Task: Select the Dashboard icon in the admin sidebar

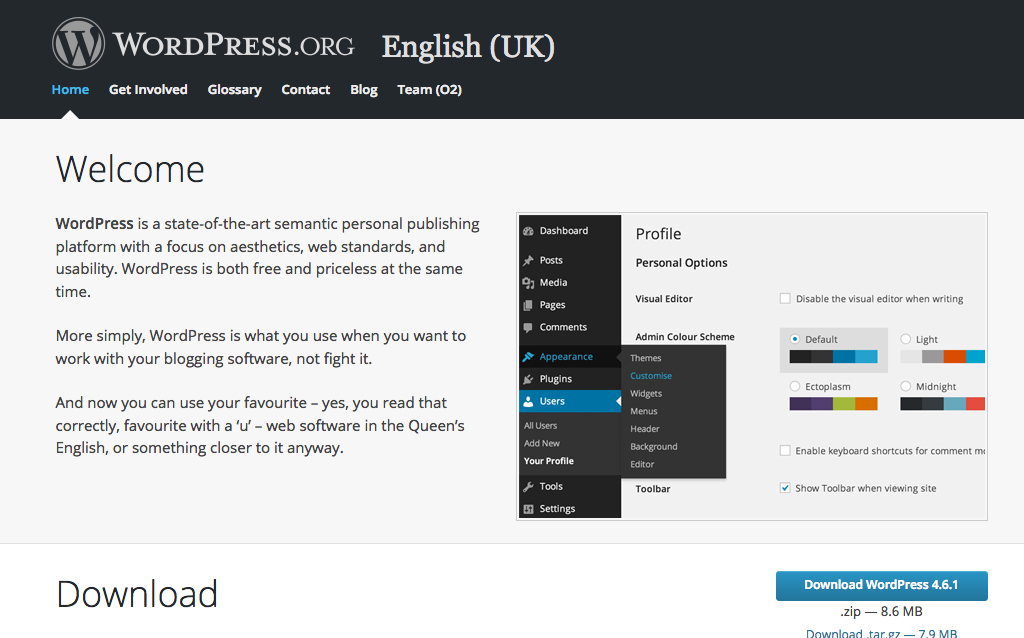Action: [x=530, y=231]
